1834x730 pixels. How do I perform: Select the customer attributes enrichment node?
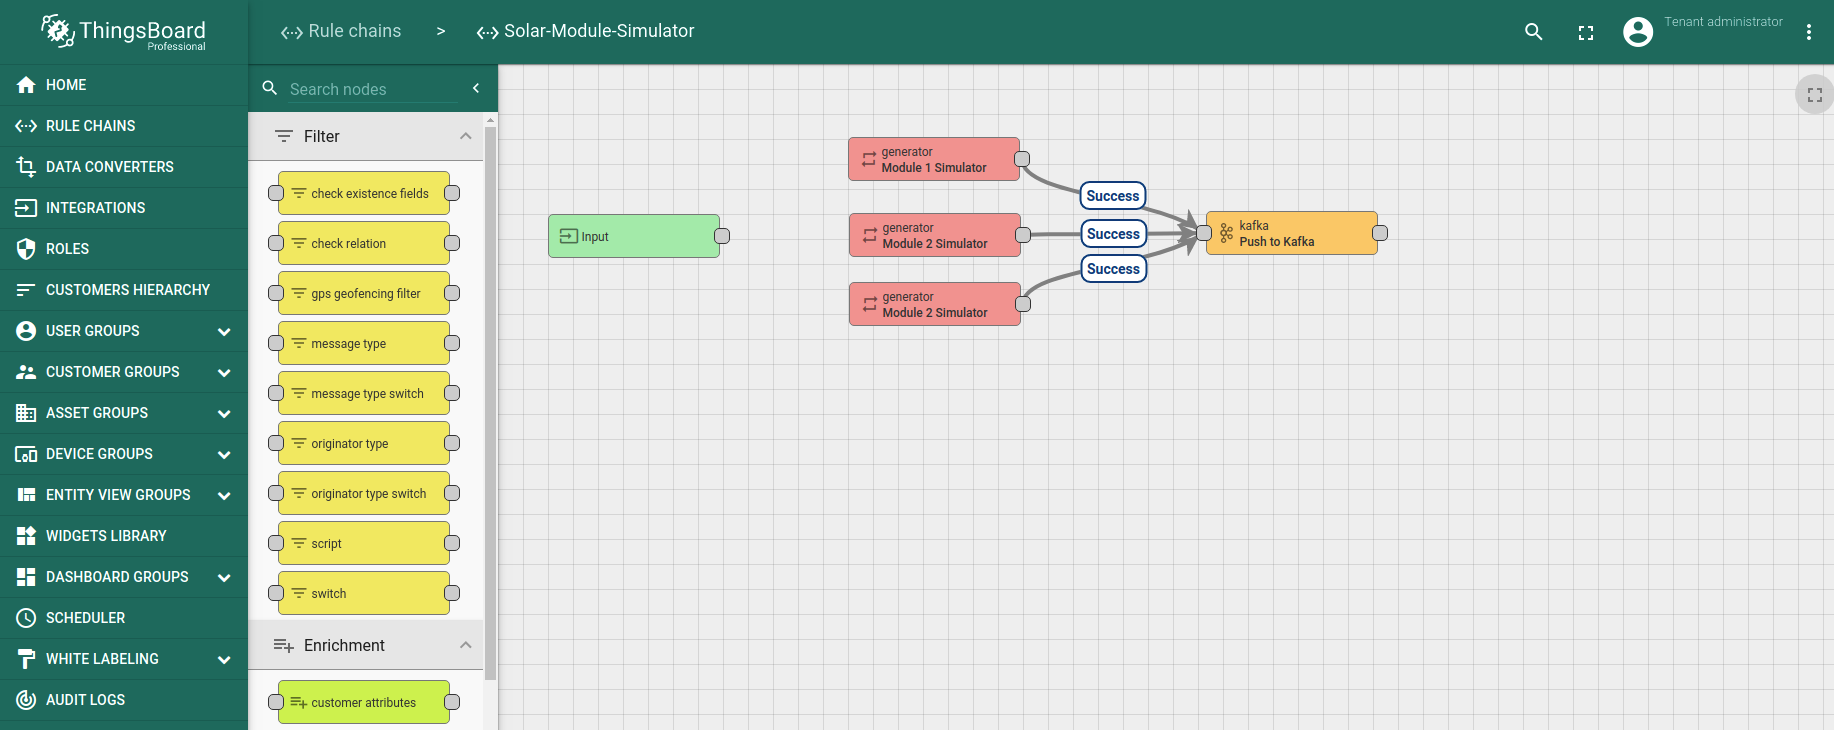pyautogui.click(x=364, y=702)
